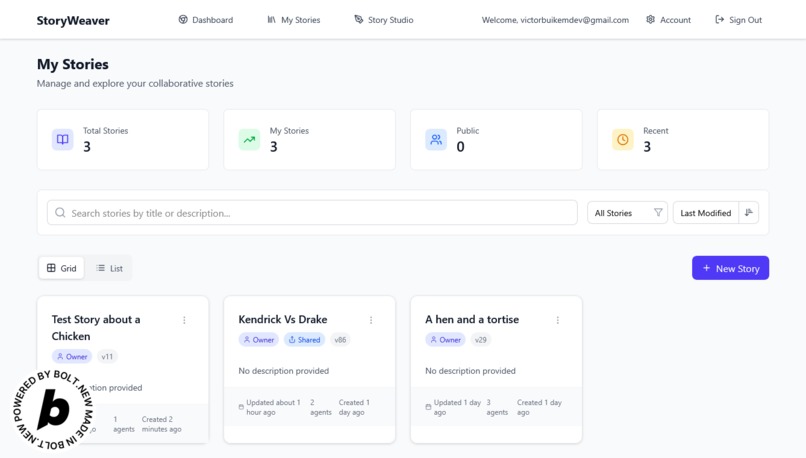Viewport: 806px width, 458px height.
Task: Click '3 agents' on A hen and a tortise
Action: tap(497, 407)
